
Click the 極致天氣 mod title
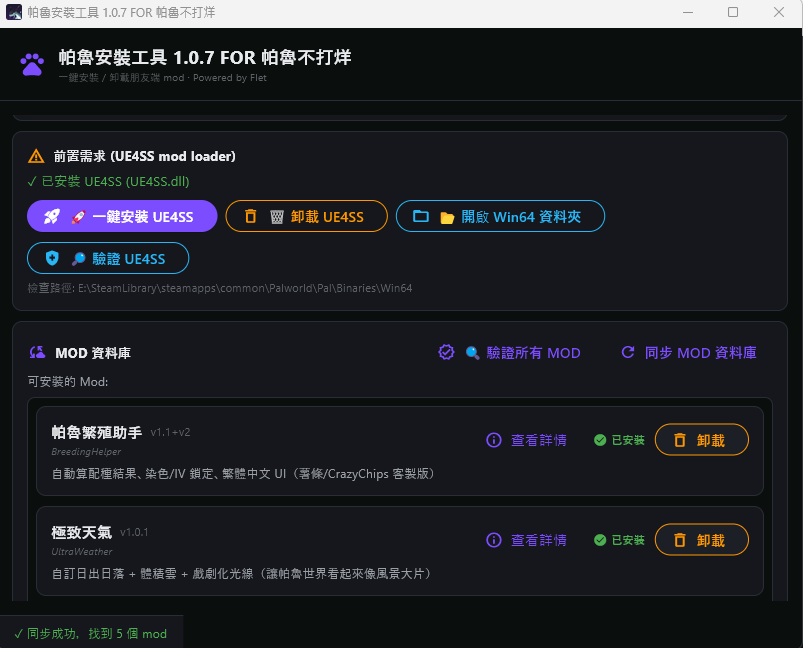(81, 532)
